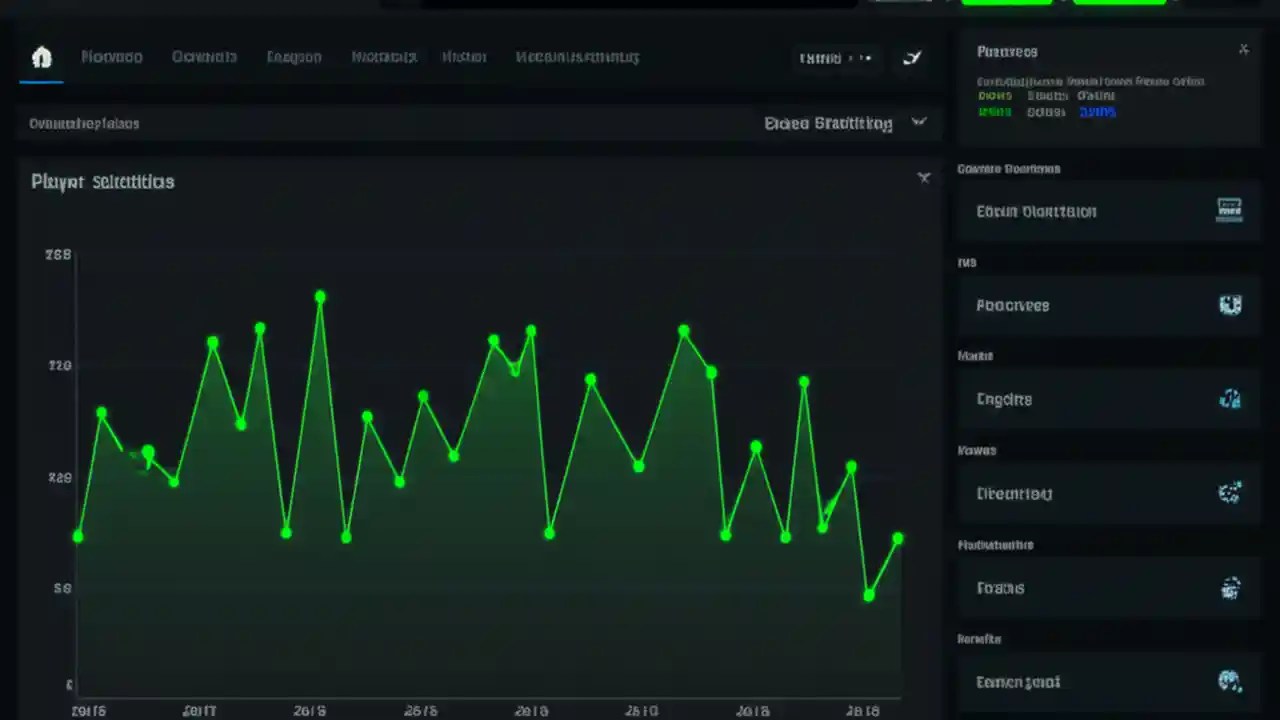Image resolution: width=1280 pixels, height=720 pixels.
Task: Toggle the blue highlighted legend entry
Action: pyautogui.click(x=1097, y=111)
